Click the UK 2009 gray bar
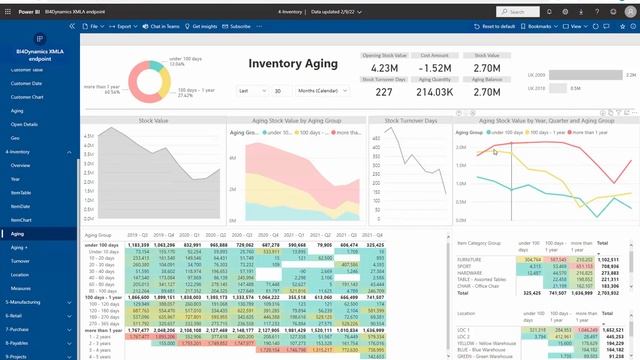This screenshot has width=640, height=360. 586,75
